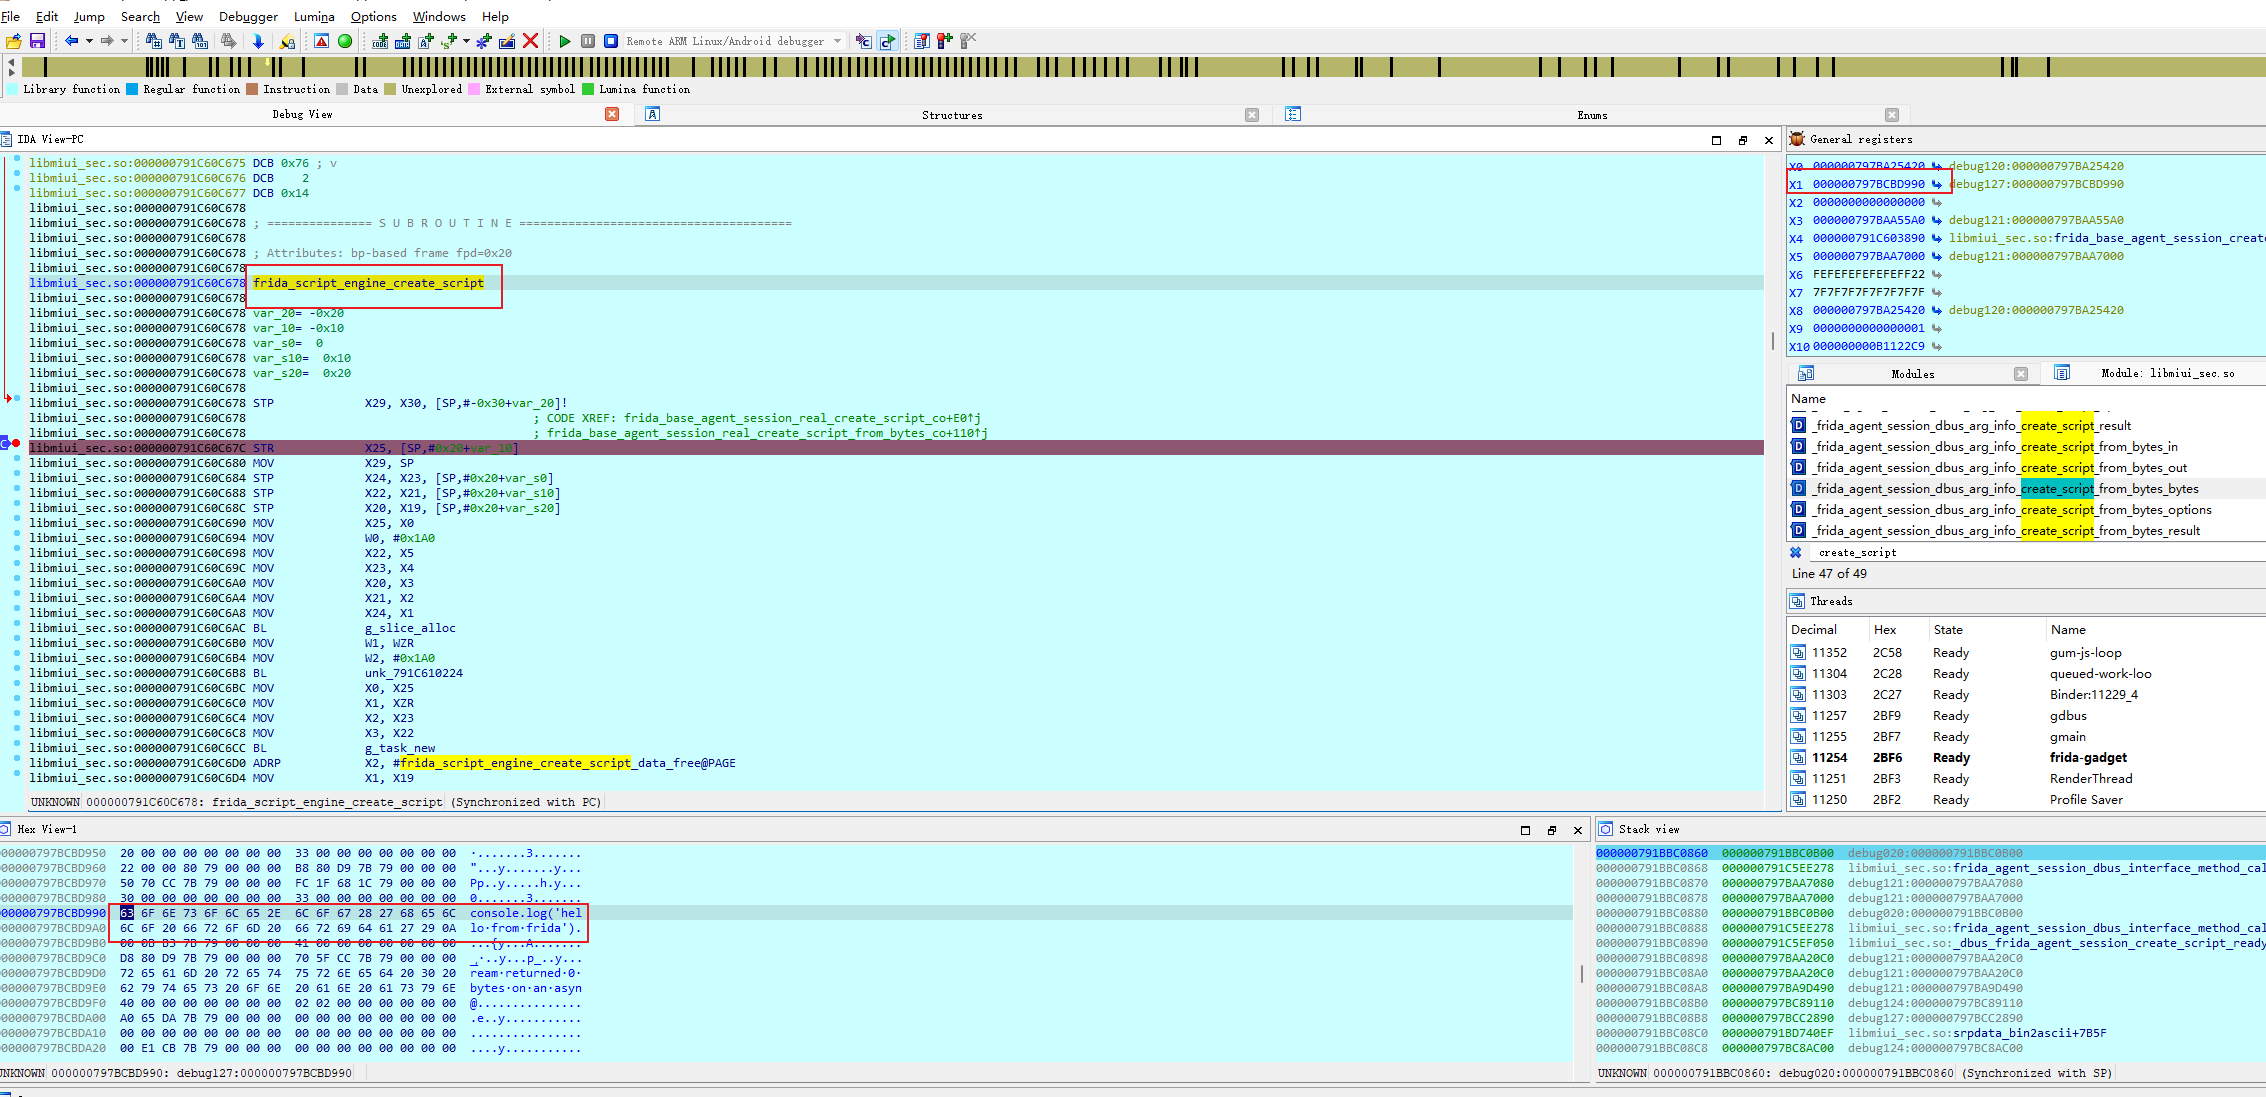Click the Unexplored legend color swatch
The image size is (2266, 1097).
[390, 89]
